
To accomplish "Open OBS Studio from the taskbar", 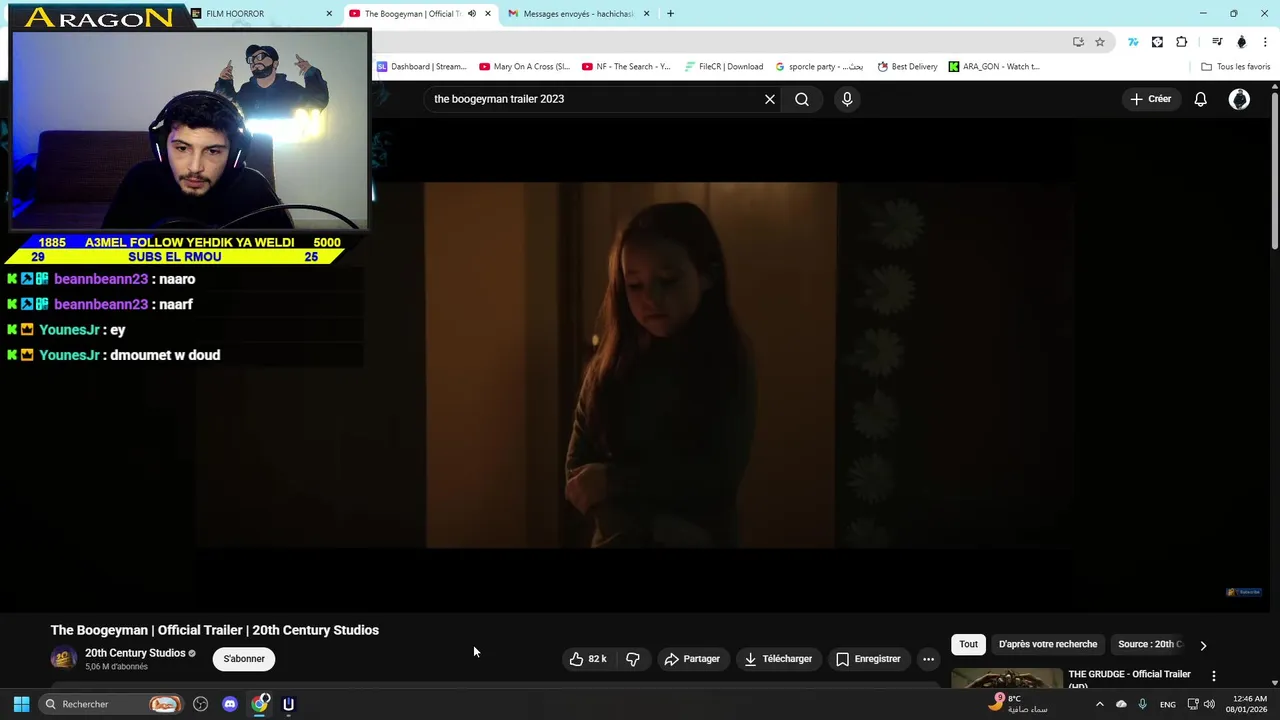I will click(x=200, y=704).
